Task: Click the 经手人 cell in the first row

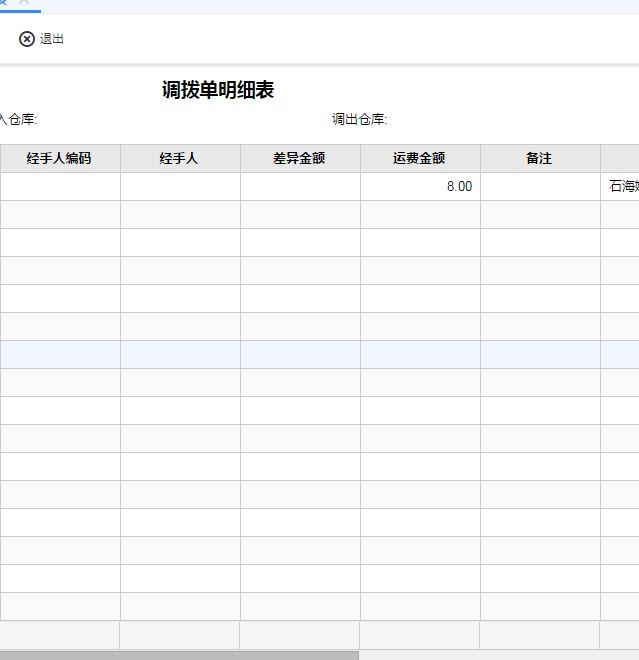Action: click(x=180, y=186)
